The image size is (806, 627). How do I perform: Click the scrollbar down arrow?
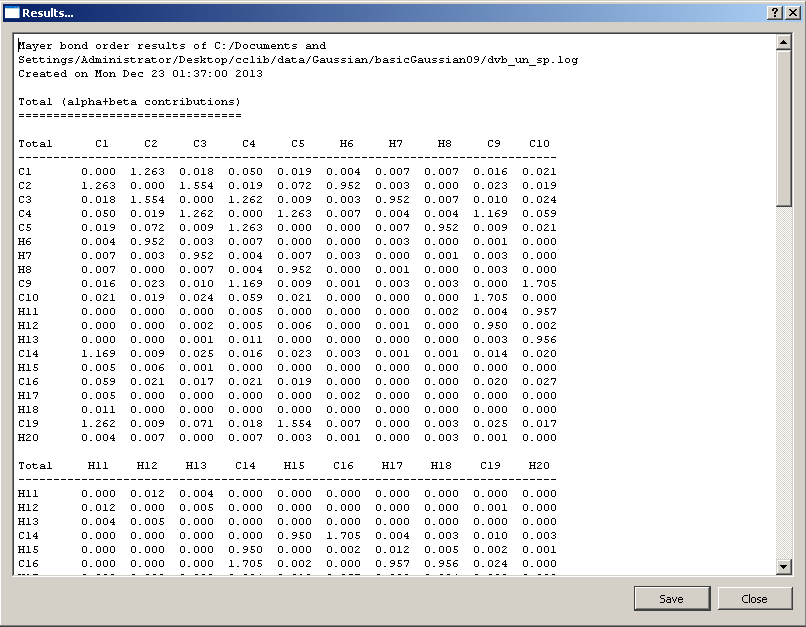(x=784, y=568)
